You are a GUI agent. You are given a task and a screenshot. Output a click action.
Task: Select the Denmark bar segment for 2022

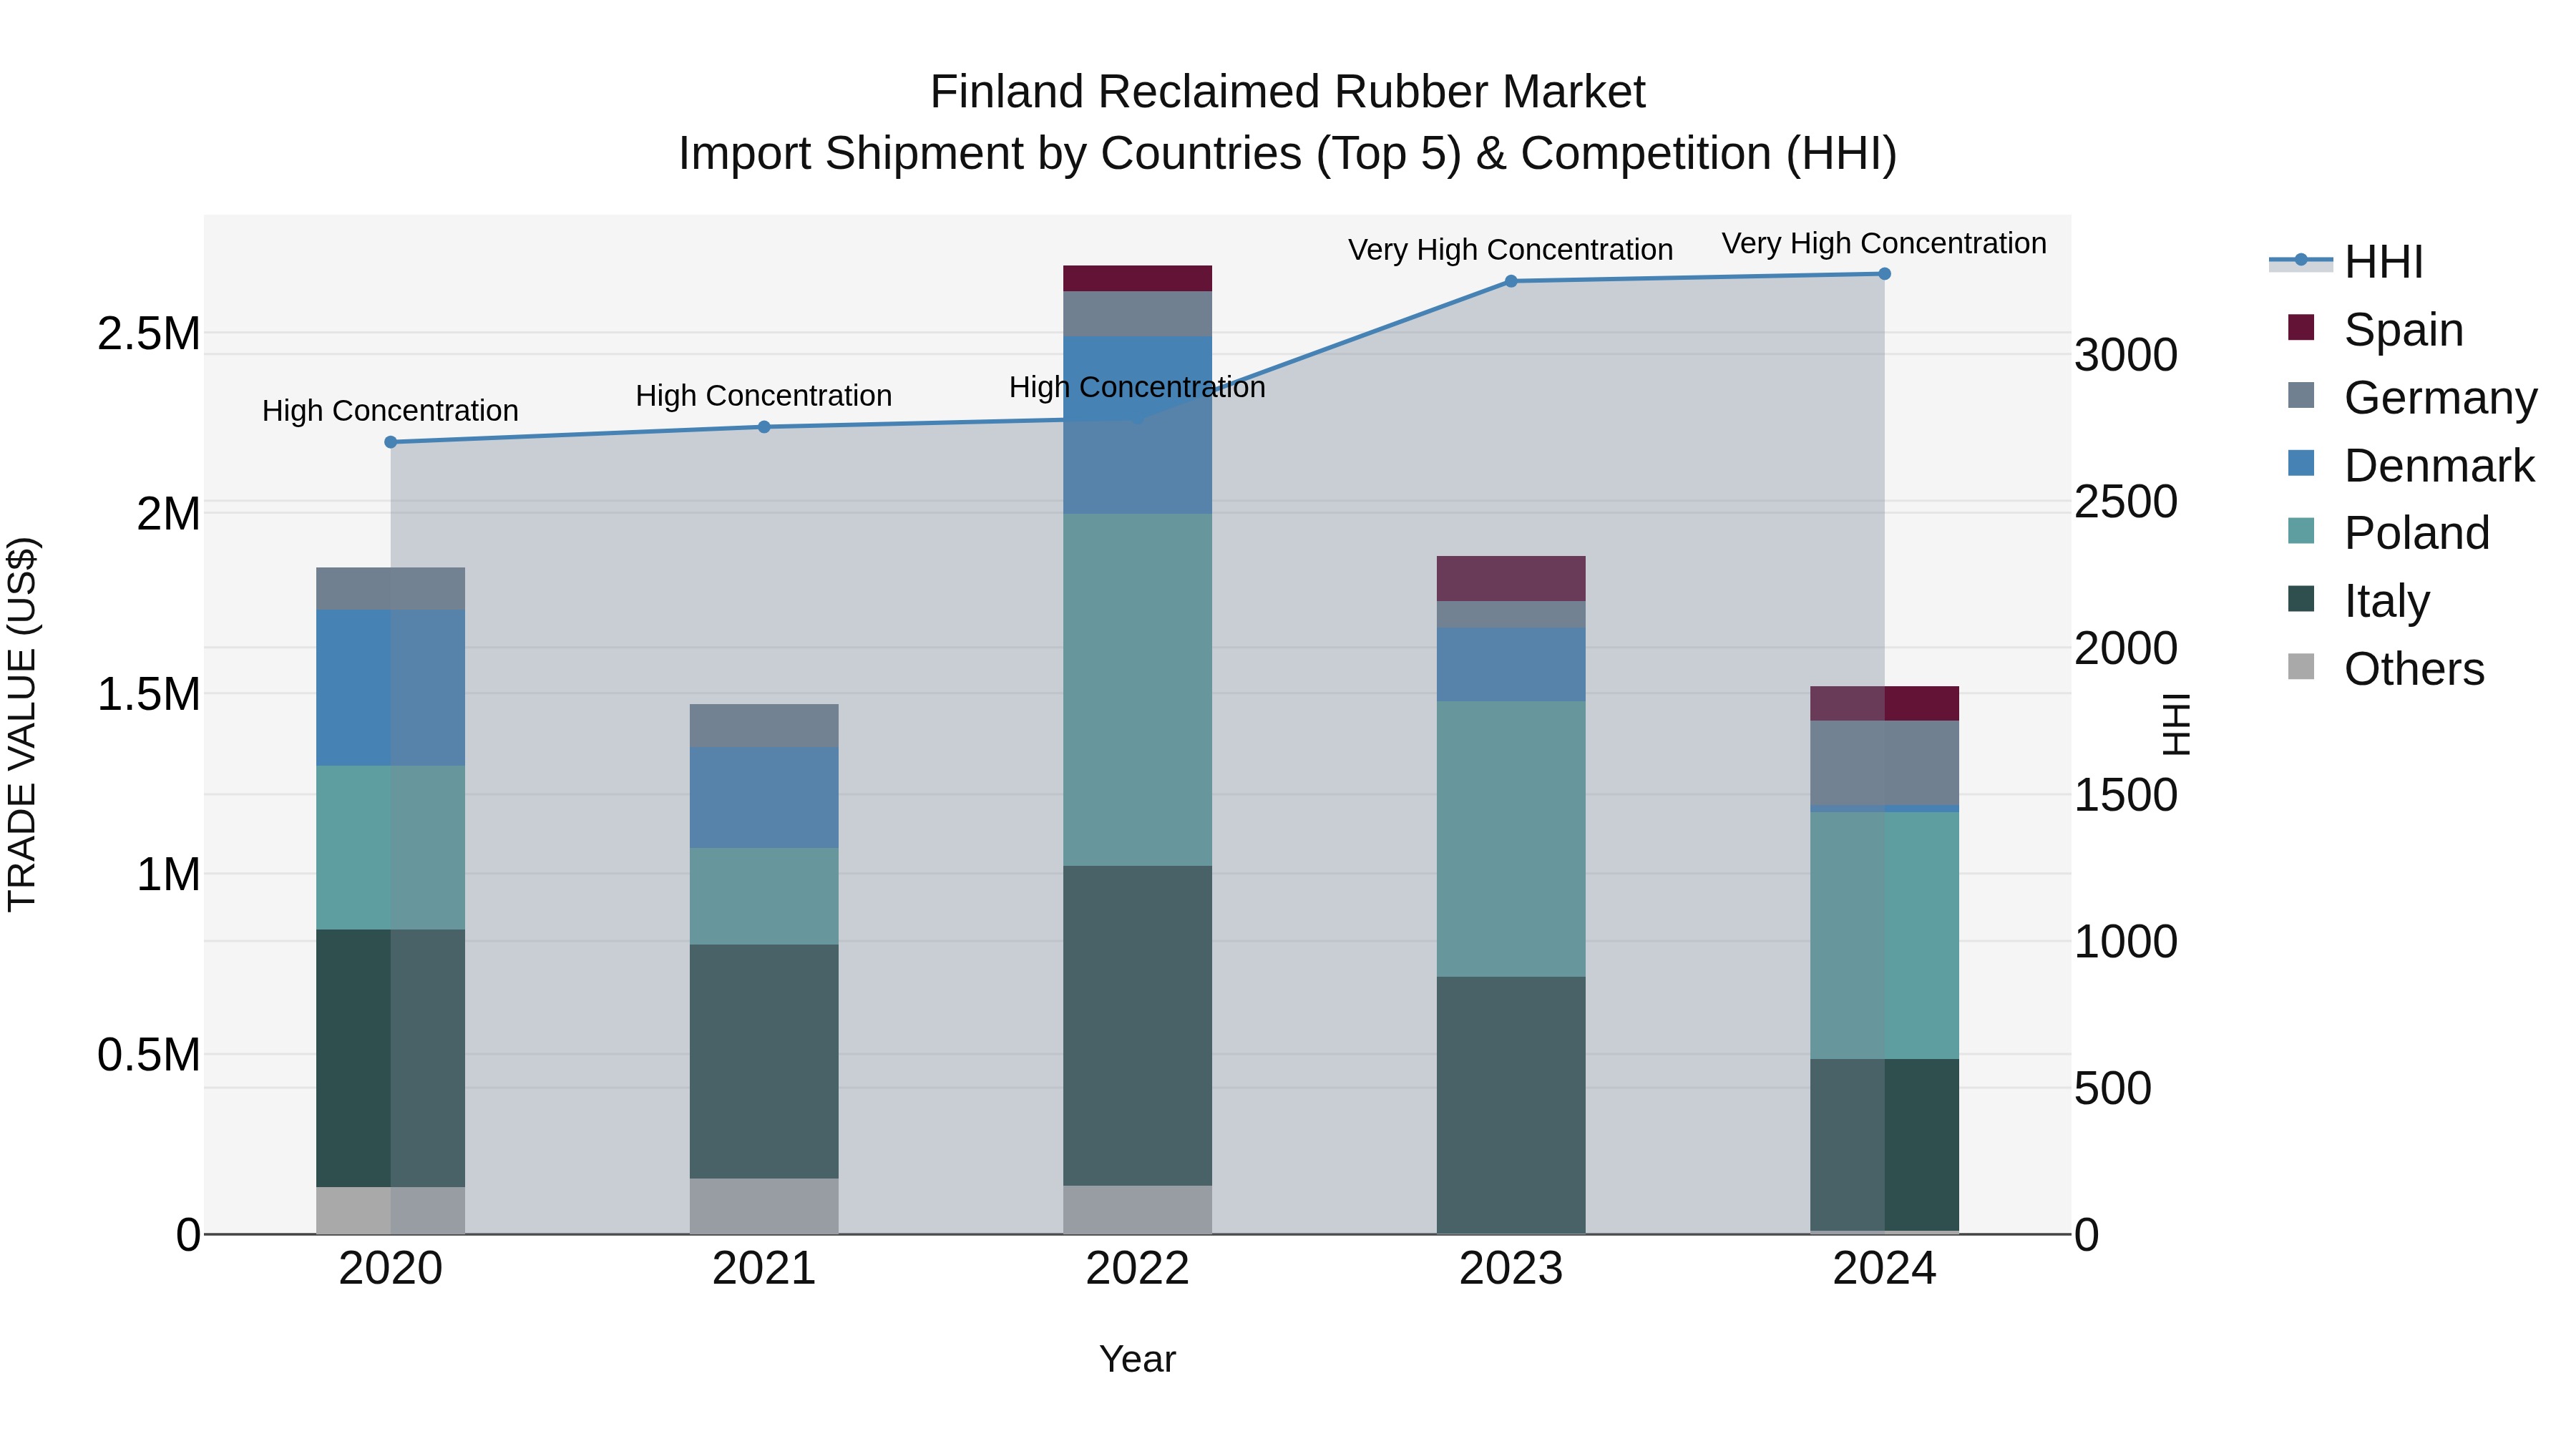click(x=1137, y=425)
